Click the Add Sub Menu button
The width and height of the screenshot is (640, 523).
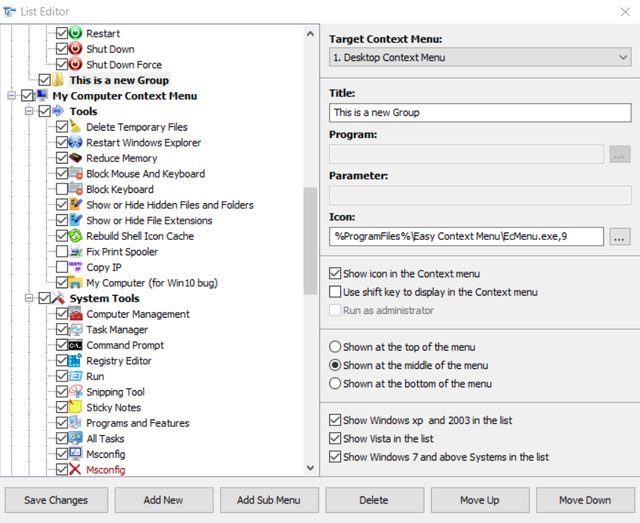coord(269,500)
